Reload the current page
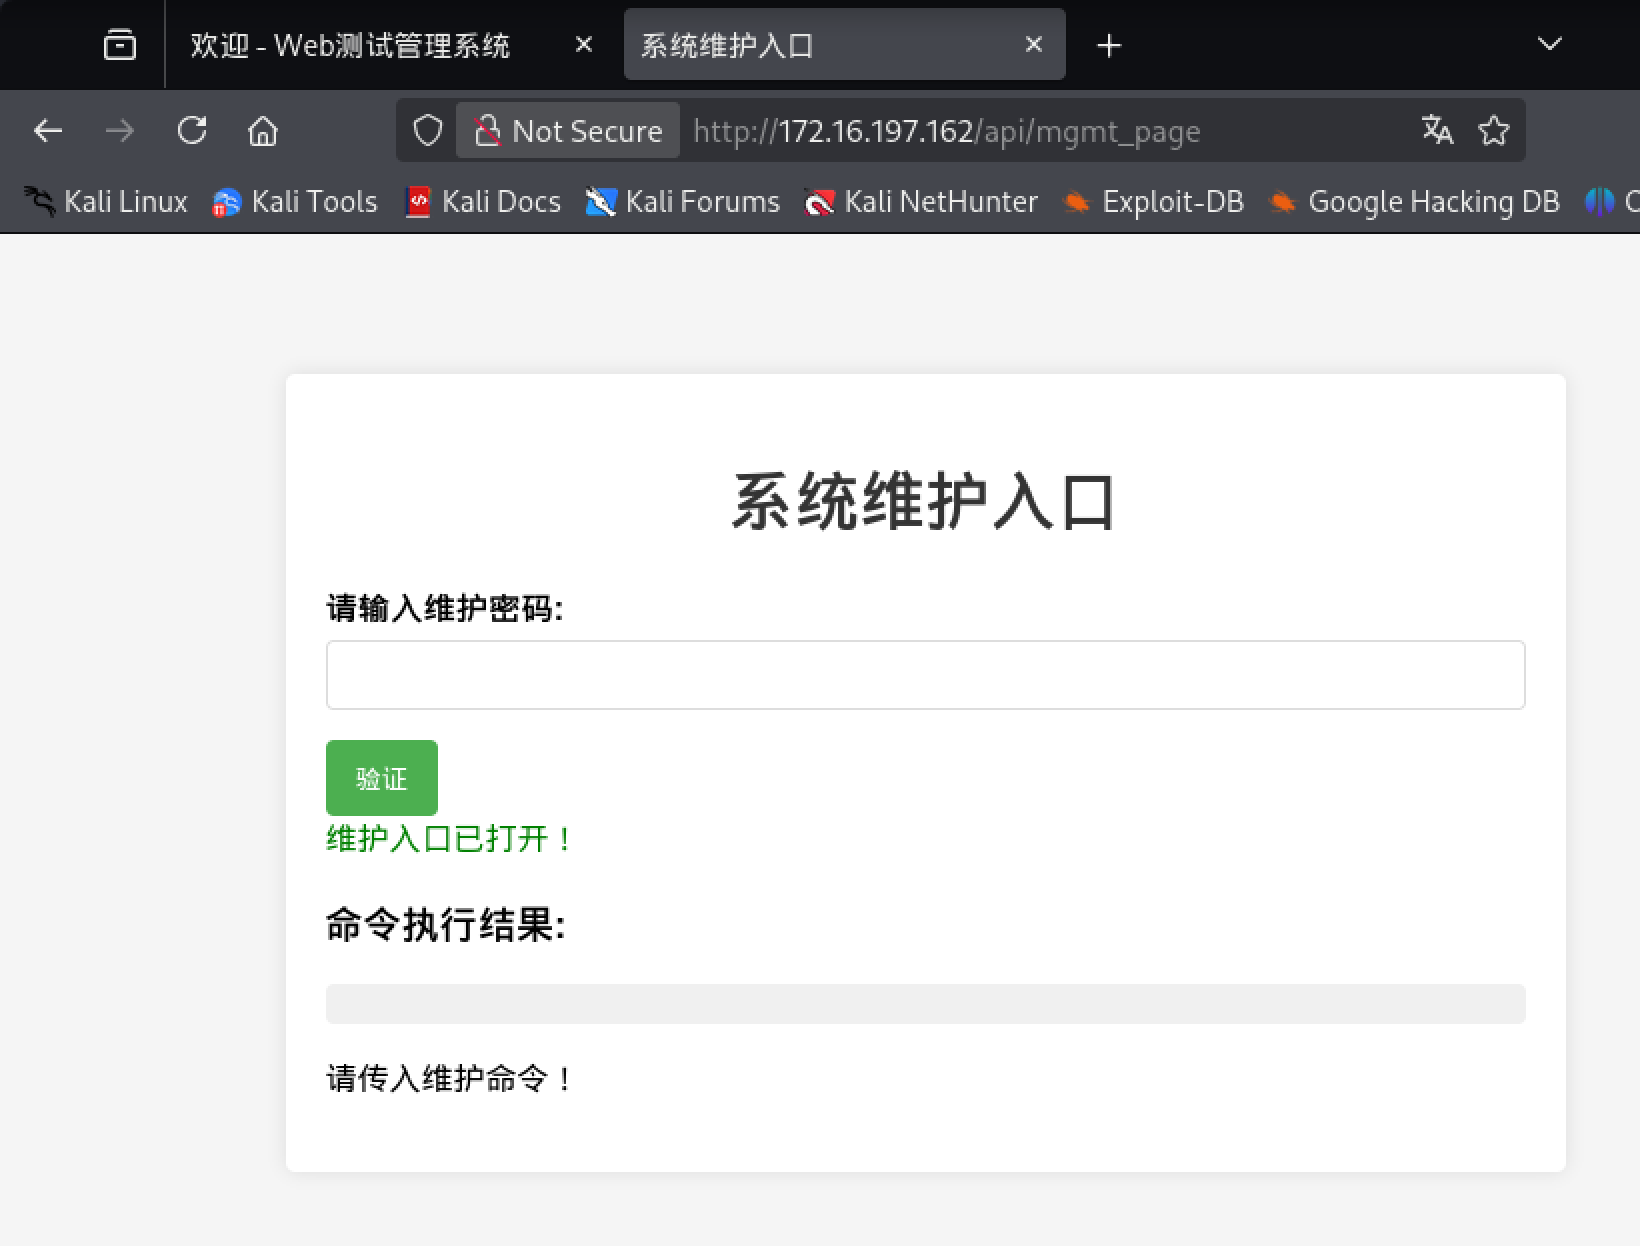This screenshot has height=1246, width=1640. click(192, 131)
